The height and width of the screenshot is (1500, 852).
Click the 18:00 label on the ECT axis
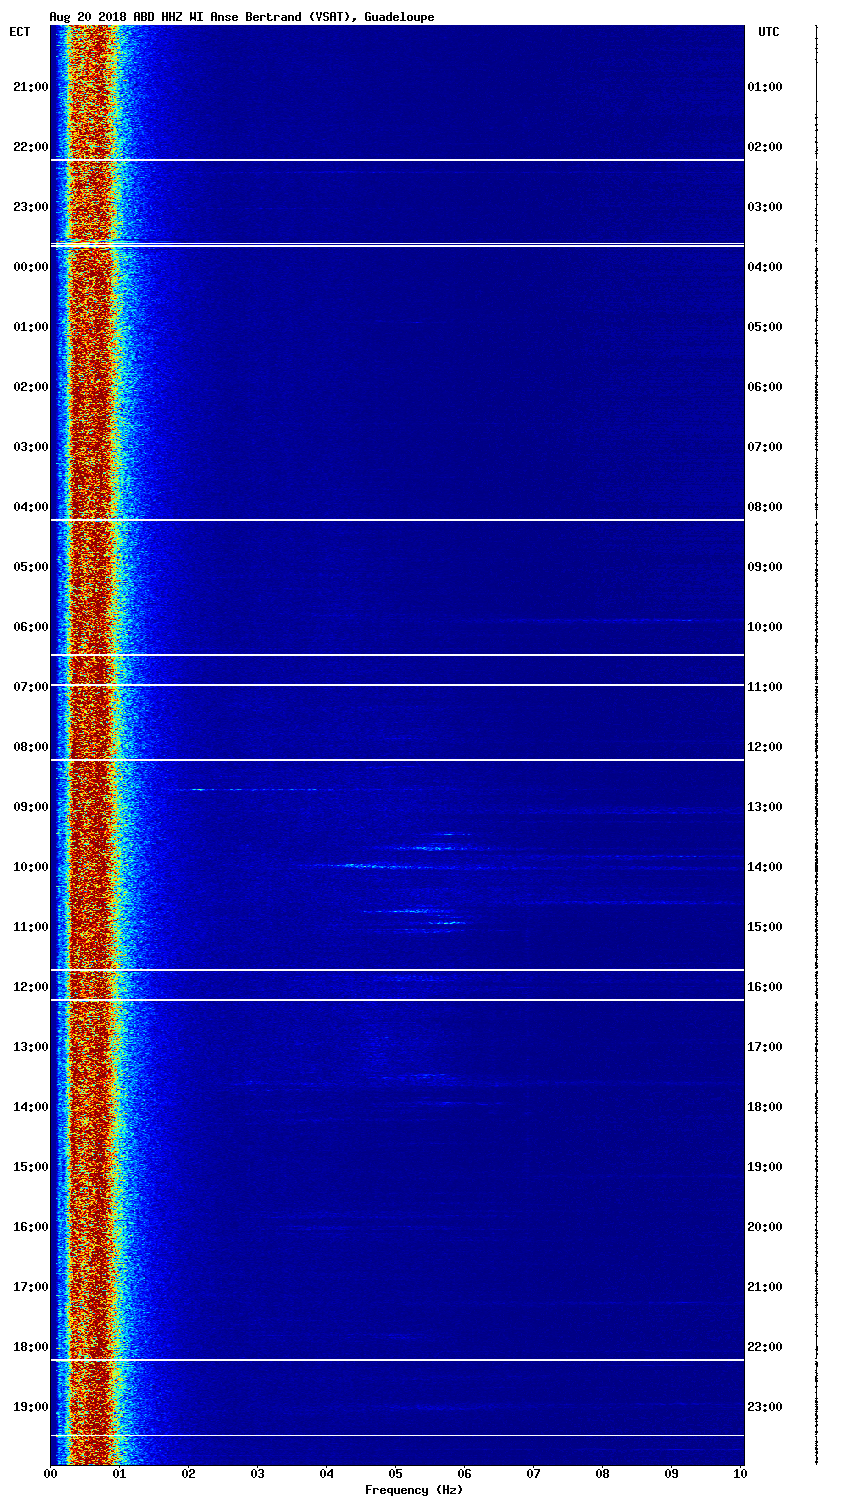(x=30, y=1347)
